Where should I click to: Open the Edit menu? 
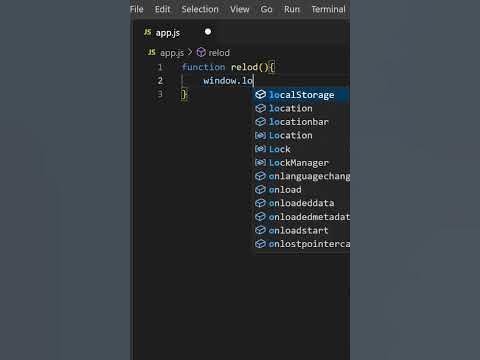[x=162, y=9]
